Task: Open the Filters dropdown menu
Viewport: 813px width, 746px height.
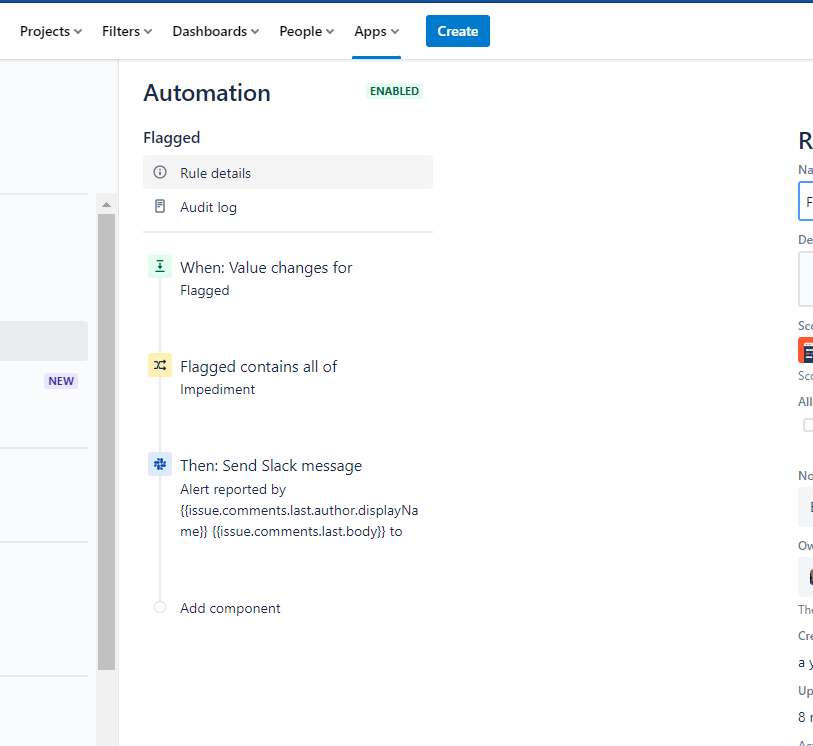Action: pyautogui.click(x=127, y=32)
